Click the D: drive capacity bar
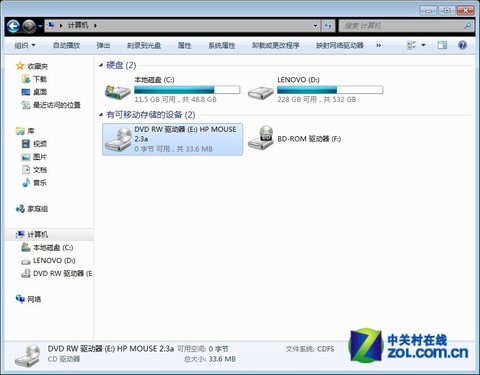This screenshot has height=375, width=480. tap(330, 90)
